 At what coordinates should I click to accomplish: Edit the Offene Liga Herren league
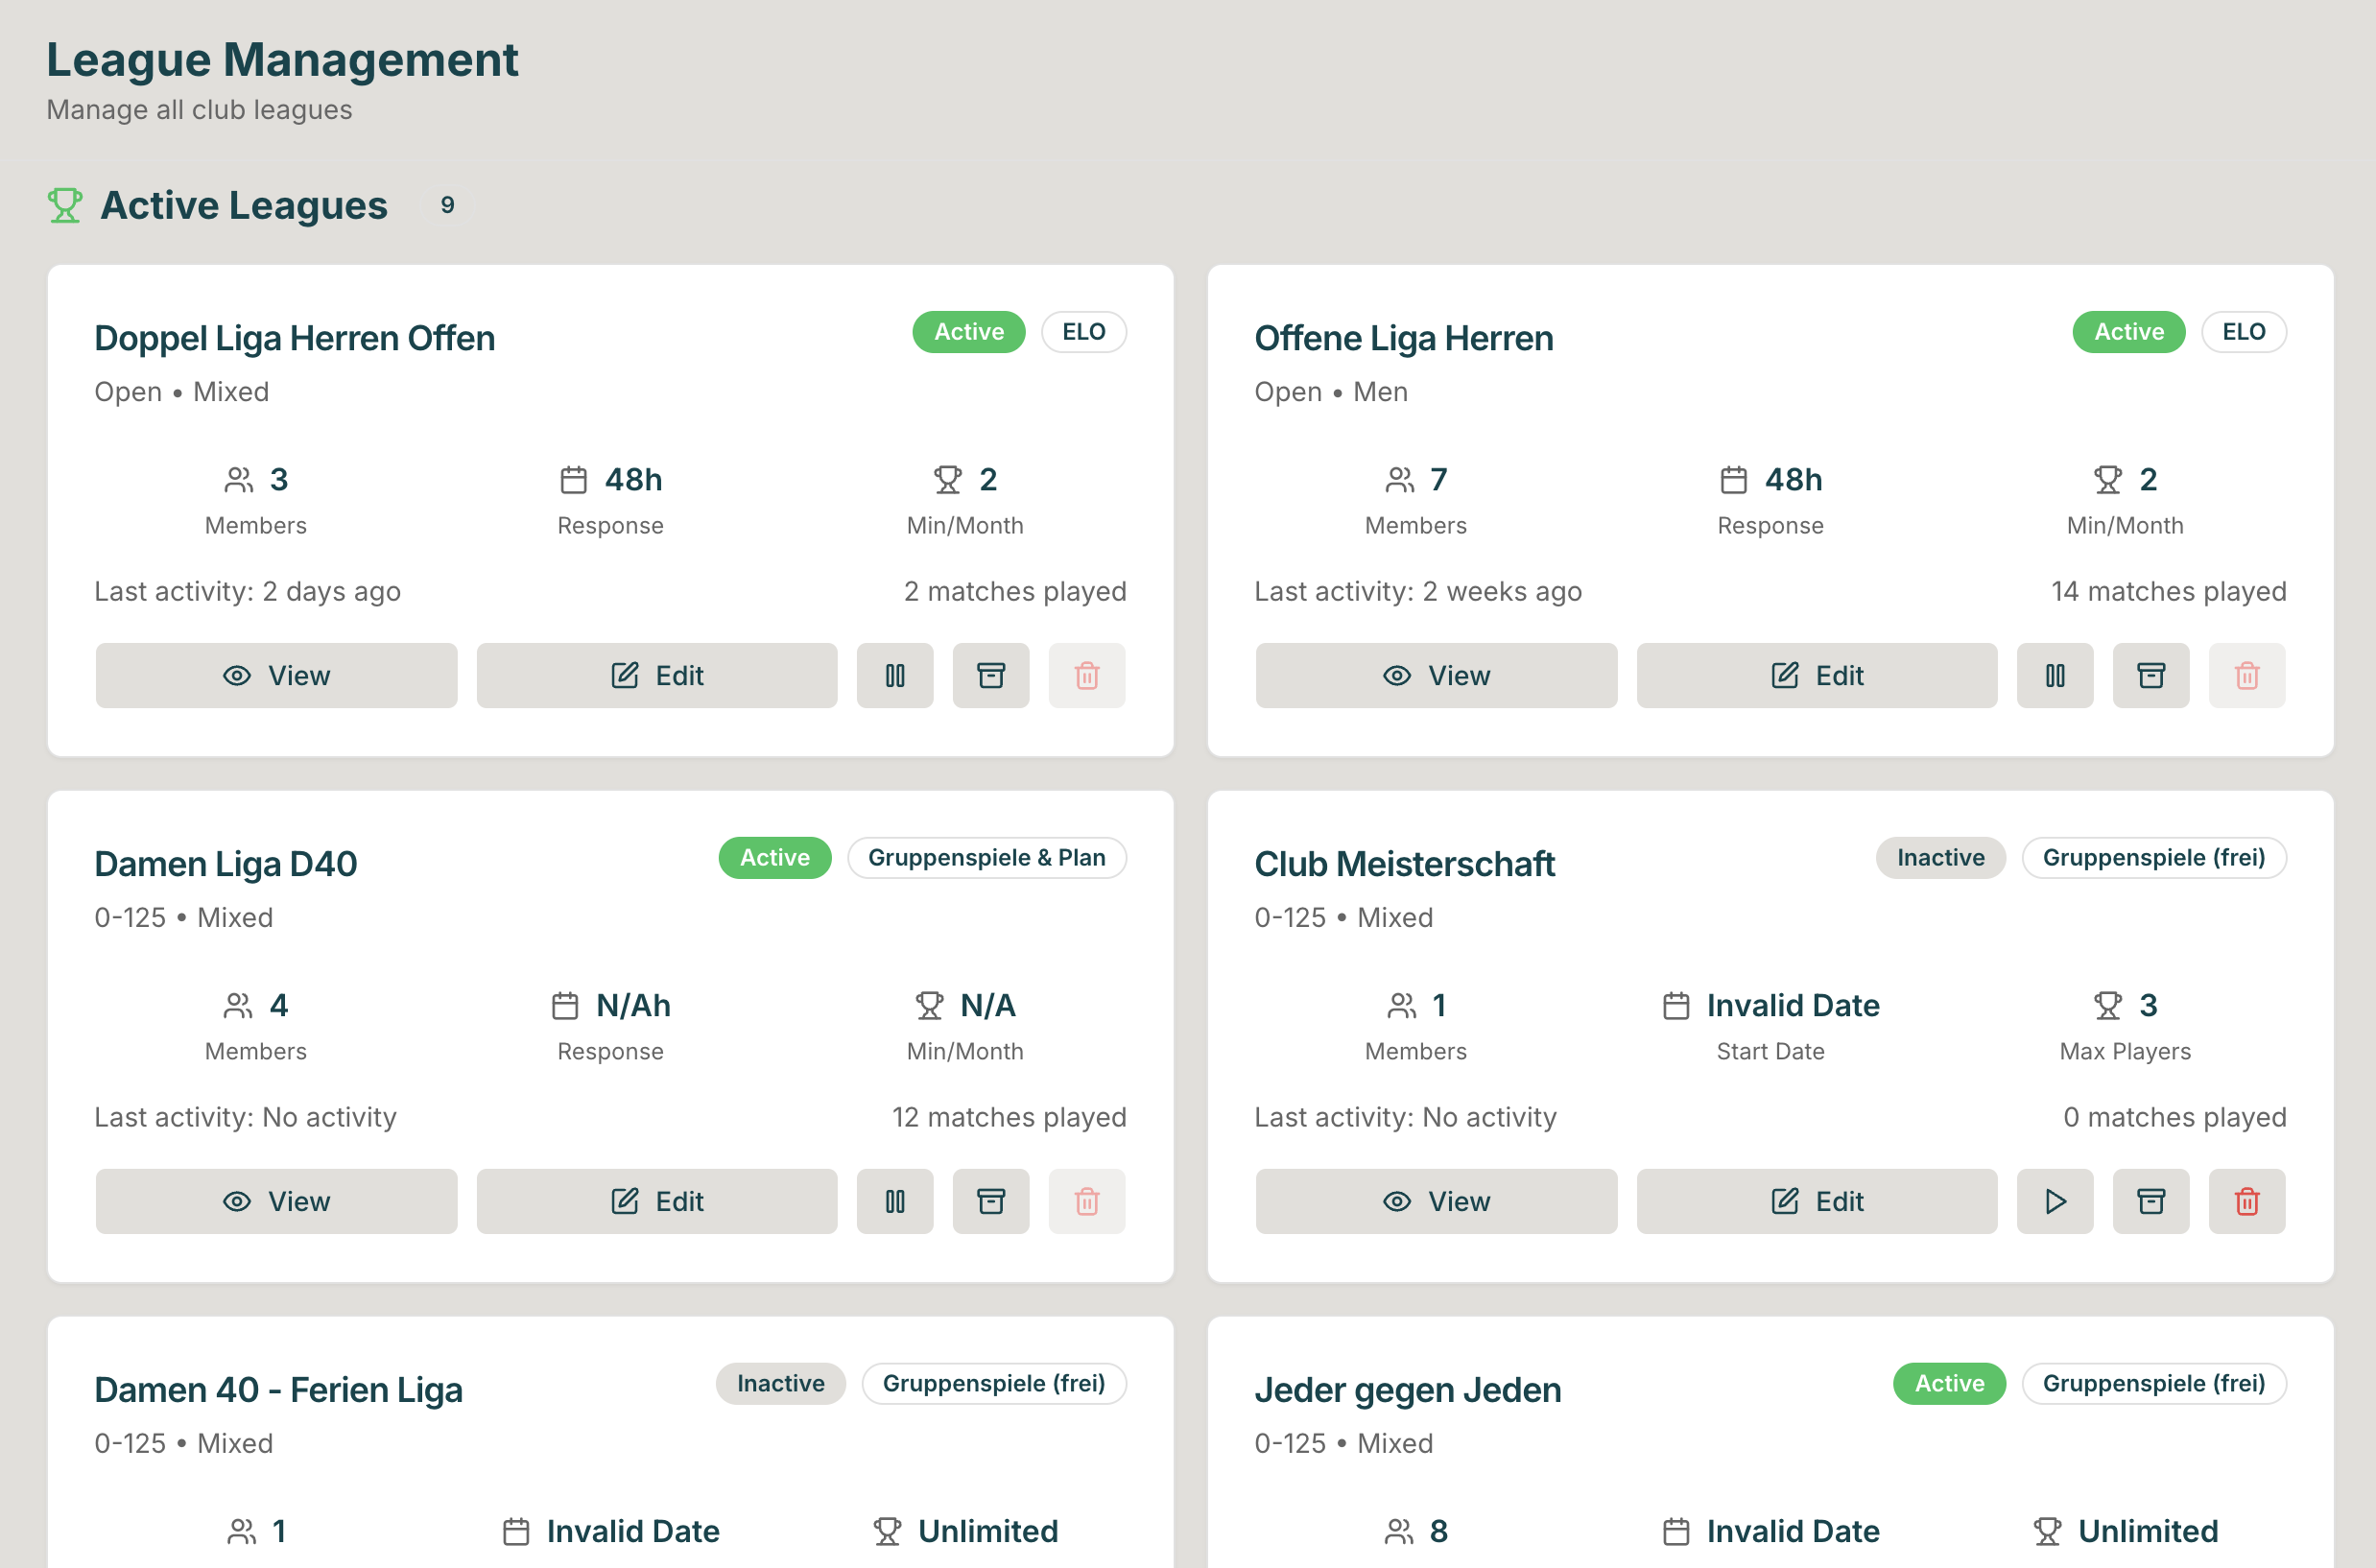[1816, 676]
